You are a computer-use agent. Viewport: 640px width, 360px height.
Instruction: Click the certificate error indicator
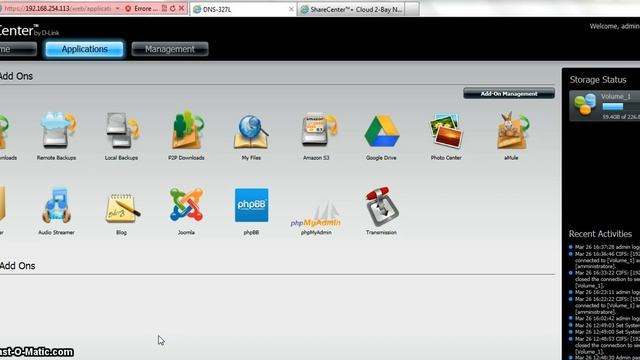pyautogui.click(x=141, y=8)
